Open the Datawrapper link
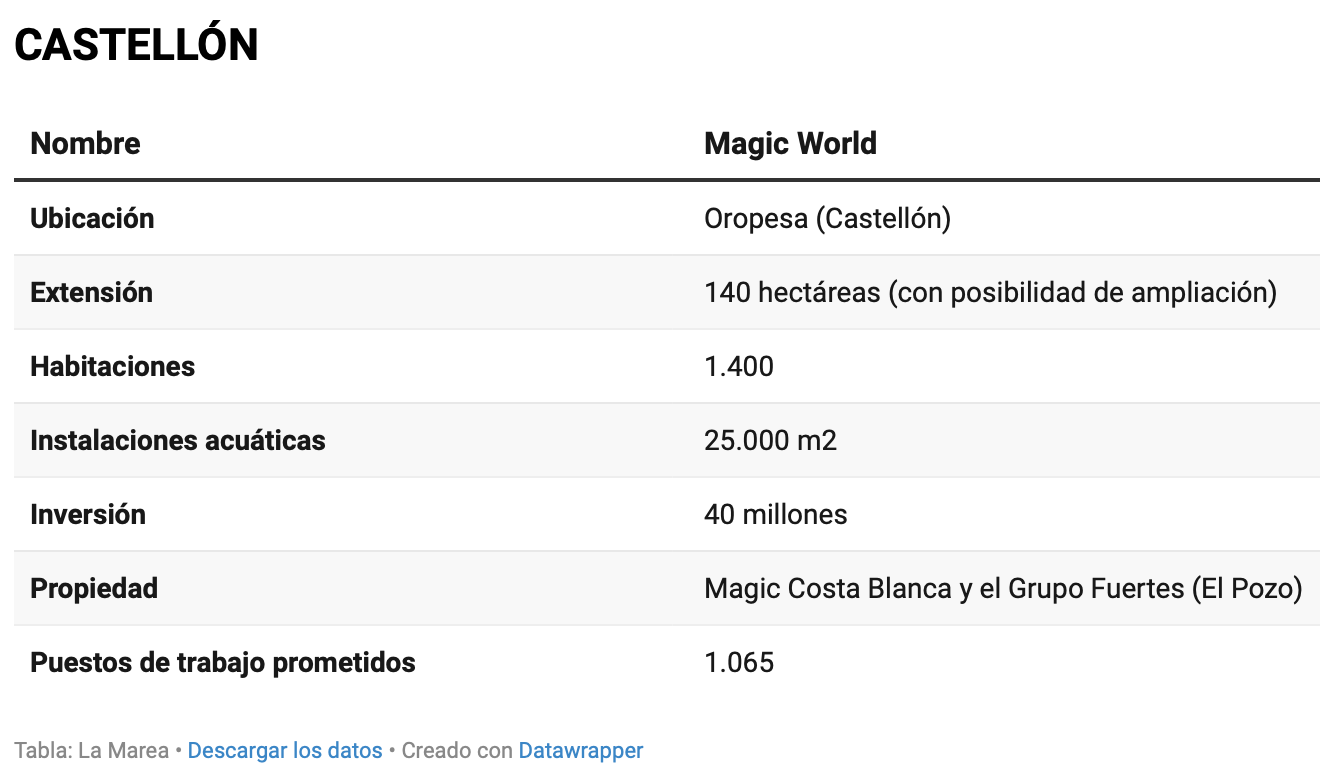 click(580, 750)
